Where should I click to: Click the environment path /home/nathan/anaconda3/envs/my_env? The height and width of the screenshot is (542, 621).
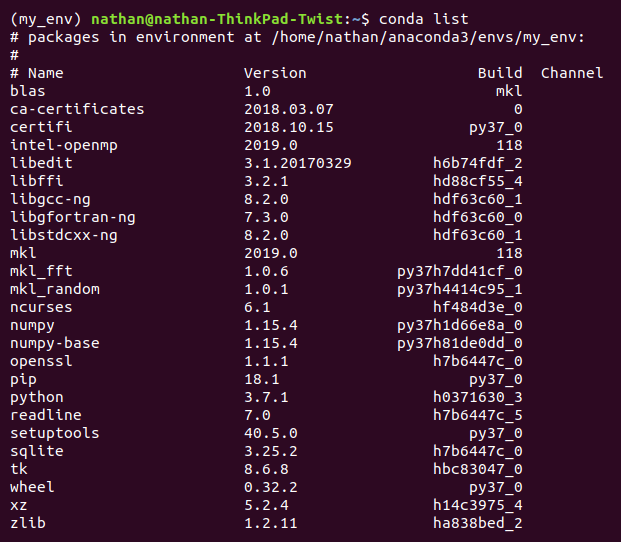425,37
